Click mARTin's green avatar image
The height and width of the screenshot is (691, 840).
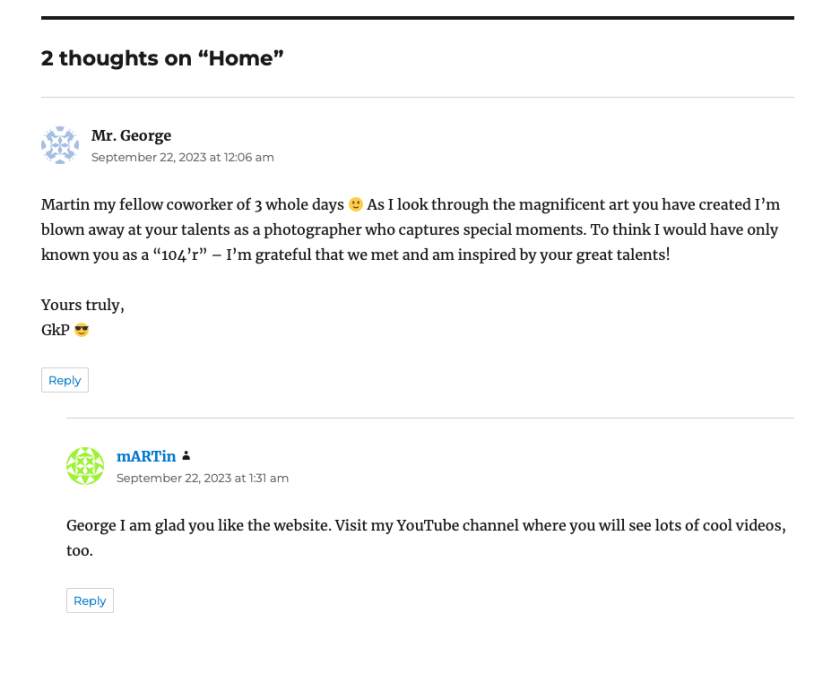click(x=85, y=466)
